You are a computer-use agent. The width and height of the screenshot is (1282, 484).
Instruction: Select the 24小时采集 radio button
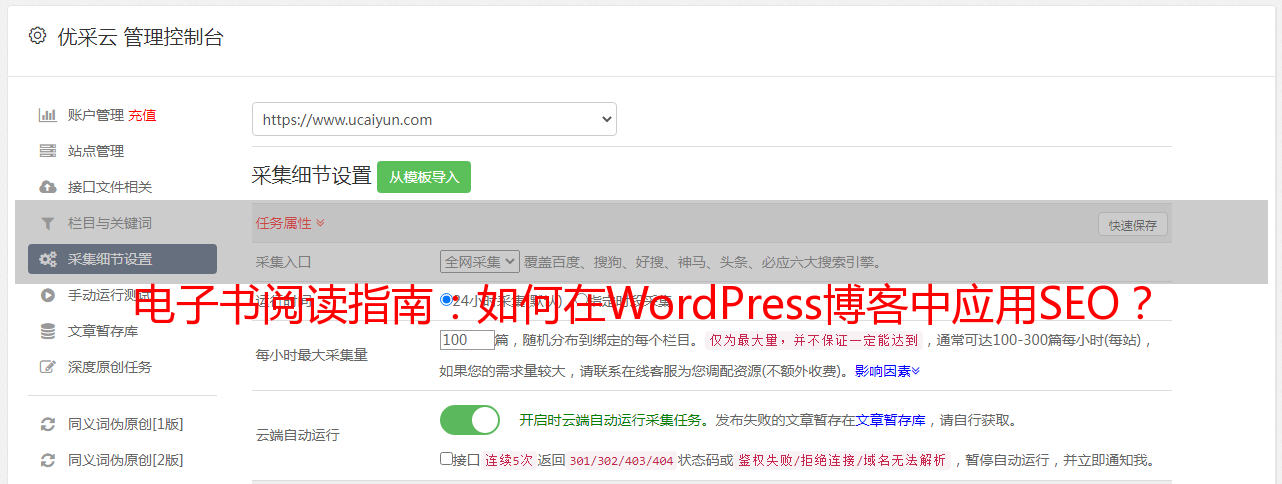447,298
